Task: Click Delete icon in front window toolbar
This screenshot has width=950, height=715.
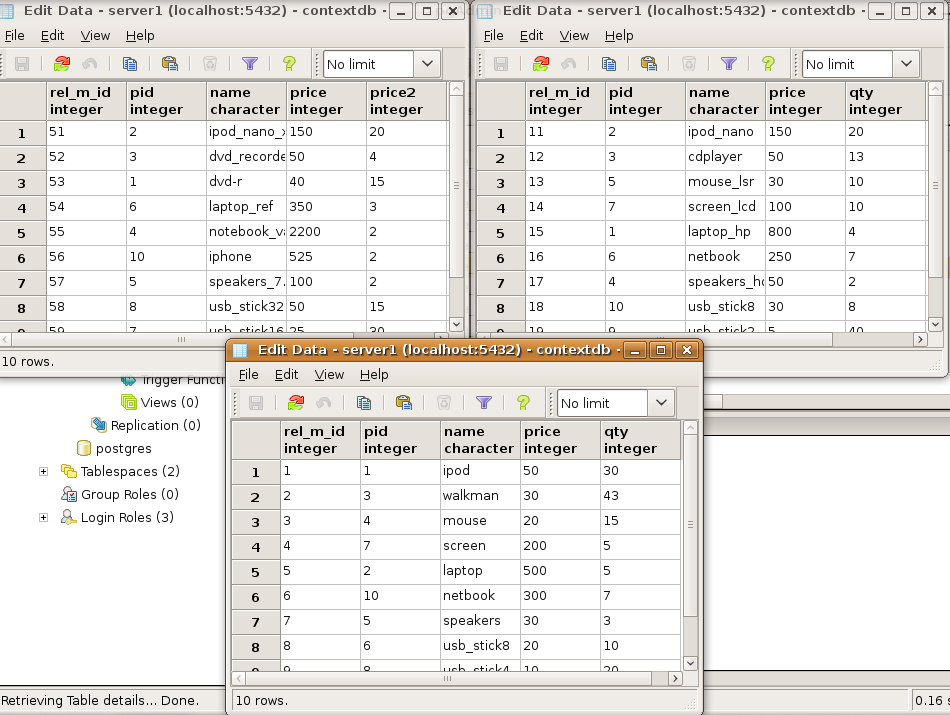Action: tap(444, 403)
